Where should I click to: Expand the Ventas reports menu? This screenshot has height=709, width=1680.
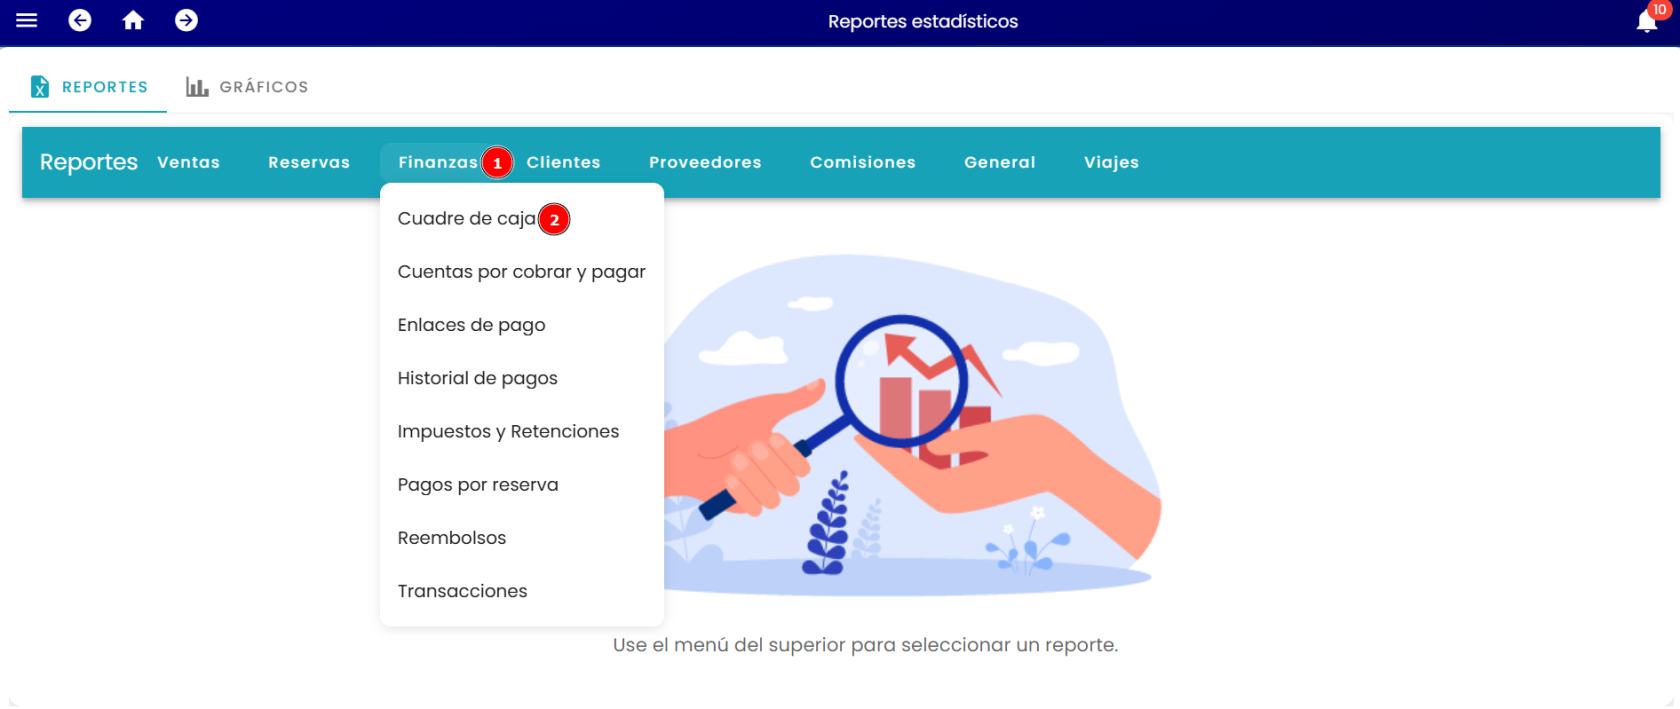(188, 162)
